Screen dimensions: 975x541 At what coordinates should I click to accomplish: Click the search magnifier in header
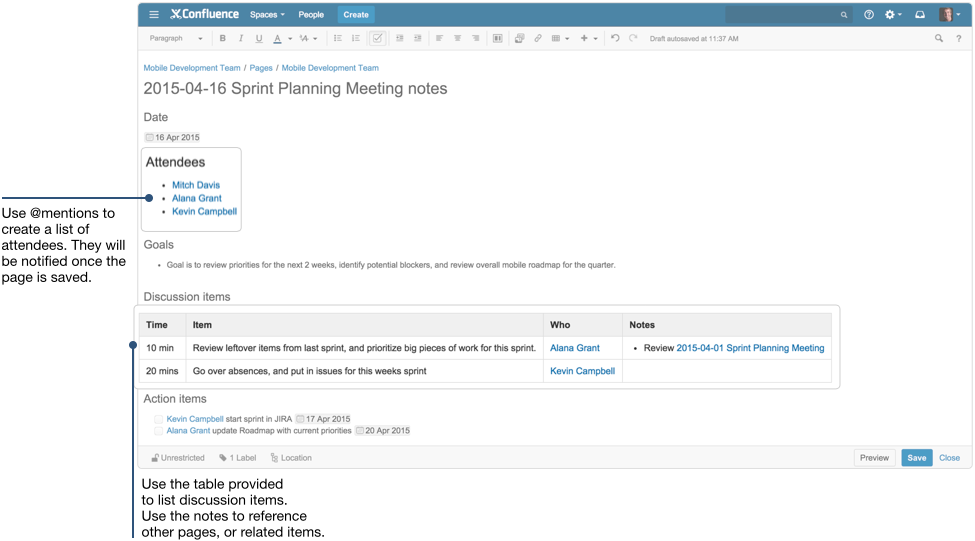point(844,15)
